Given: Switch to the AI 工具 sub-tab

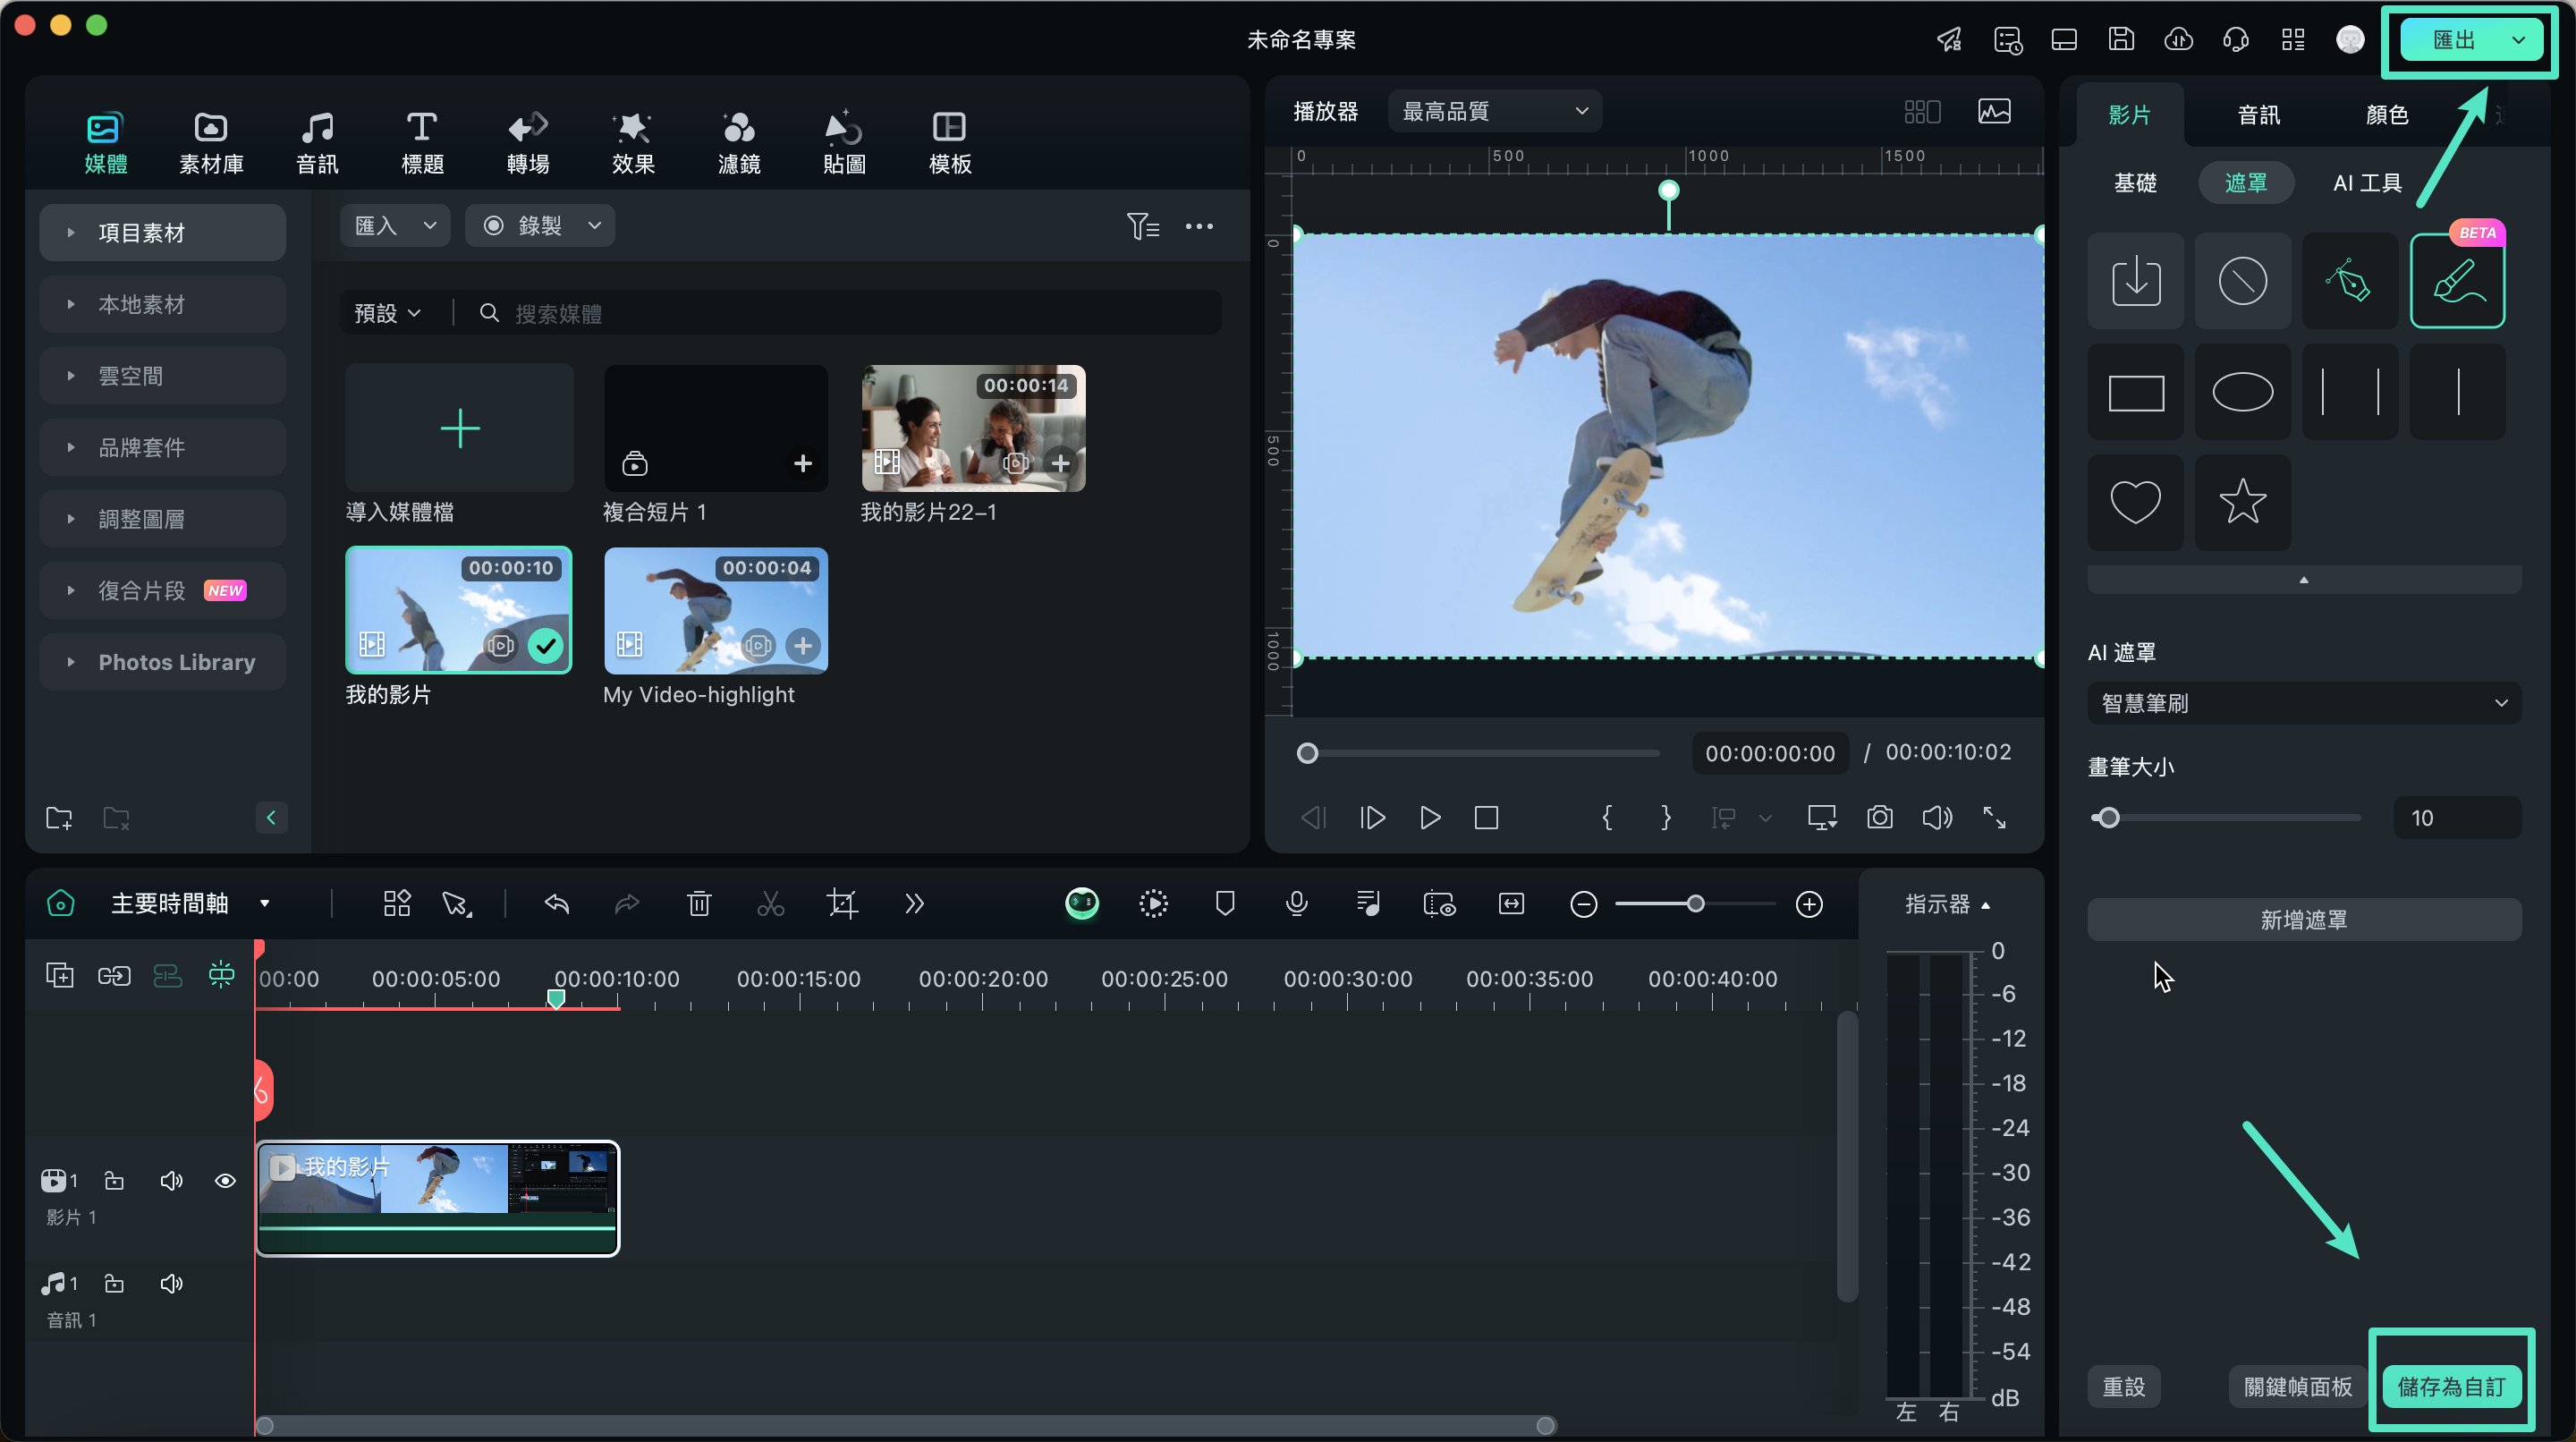Looking at the screenshot, I should pyautogui.click(x=2367, y=183).
